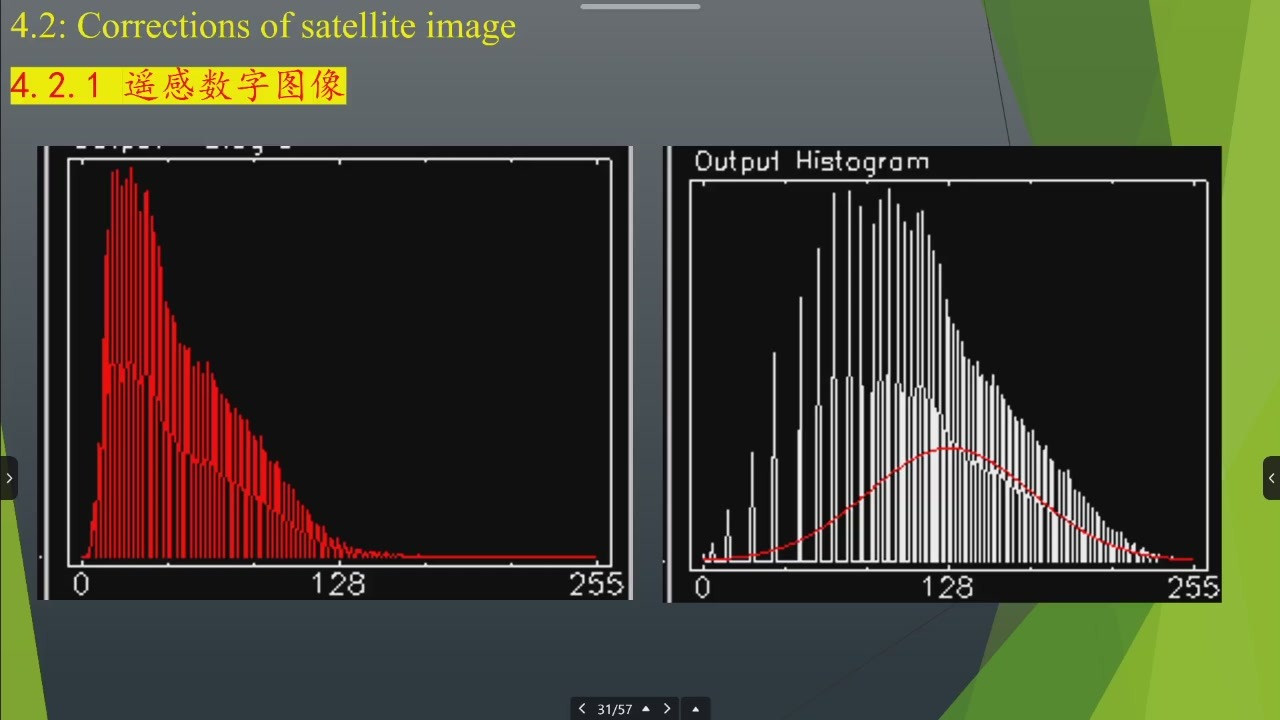Open the right side panel arrow
Viewport: 1280px width, 720px height.
[x=1271, y=478]
